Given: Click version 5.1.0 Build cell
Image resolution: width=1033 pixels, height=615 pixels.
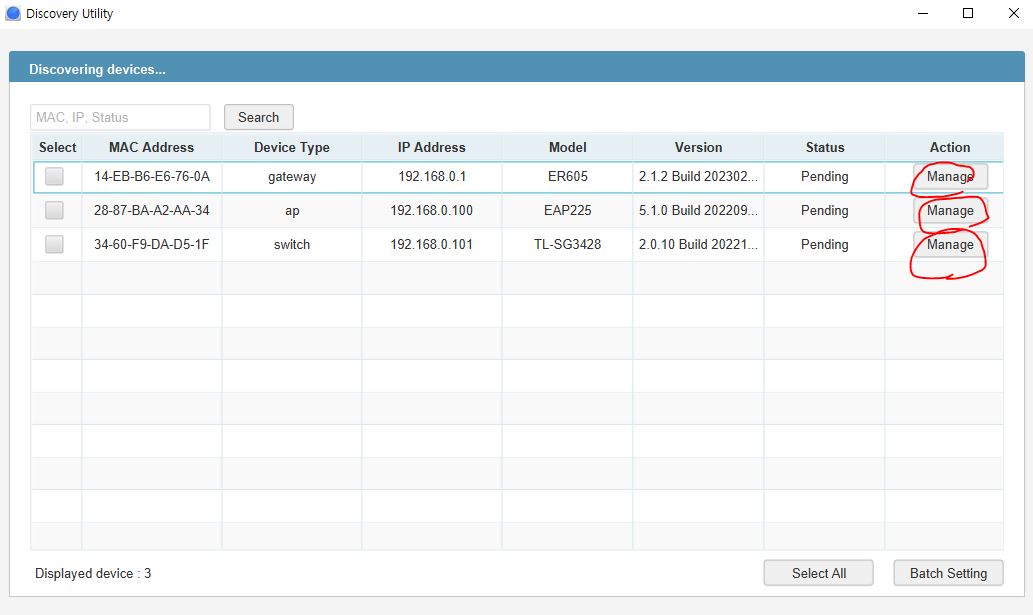Looking at the screenshot, I should (x=698, y=211).
